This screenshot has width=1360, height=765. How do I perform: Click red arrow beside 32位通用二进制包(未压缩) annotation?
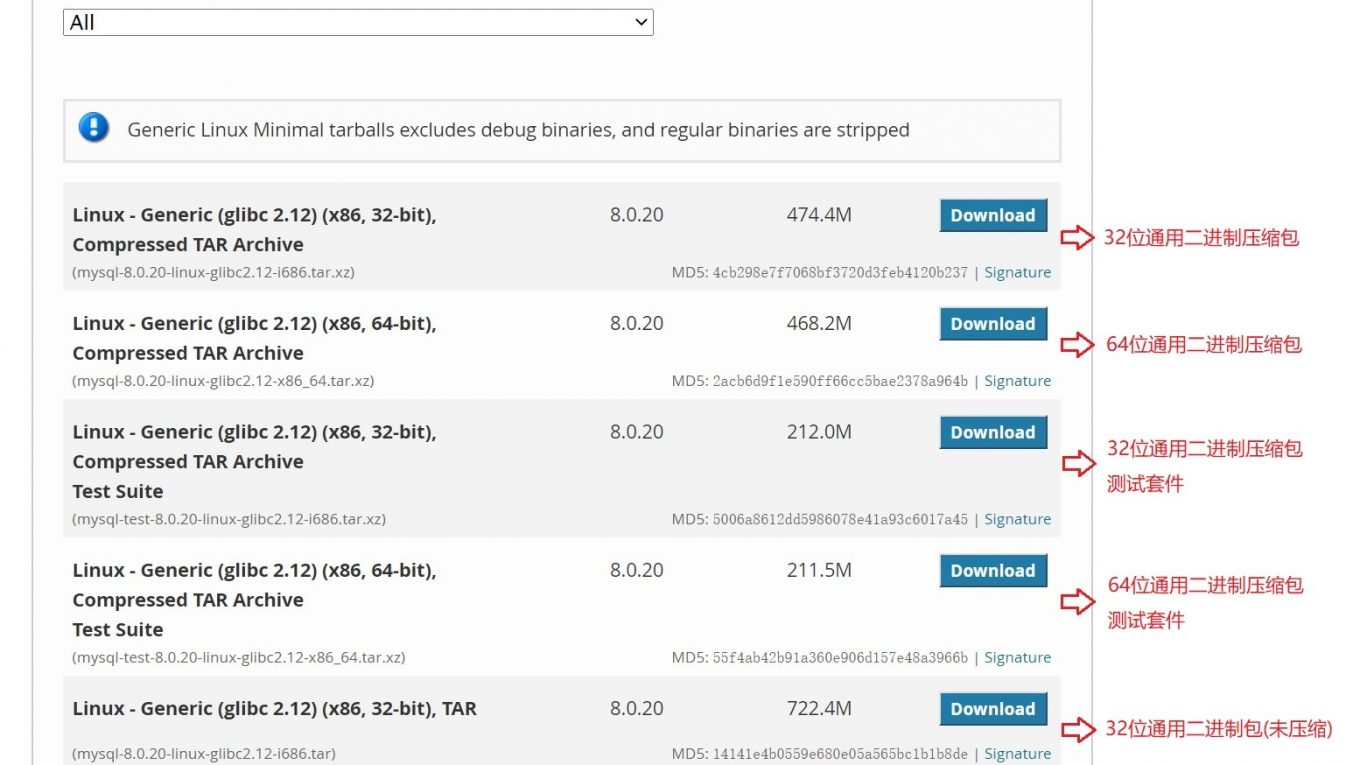pos(1077,730)
